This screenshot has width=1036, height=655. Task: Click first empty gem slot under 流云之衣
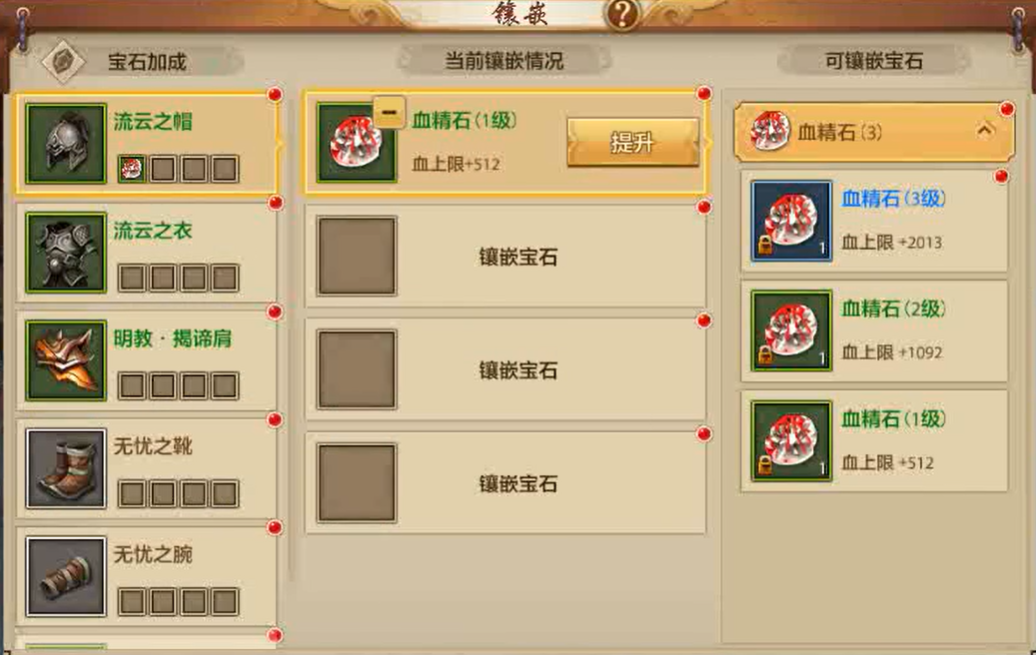pyautogui.click(x=131, y=278)
